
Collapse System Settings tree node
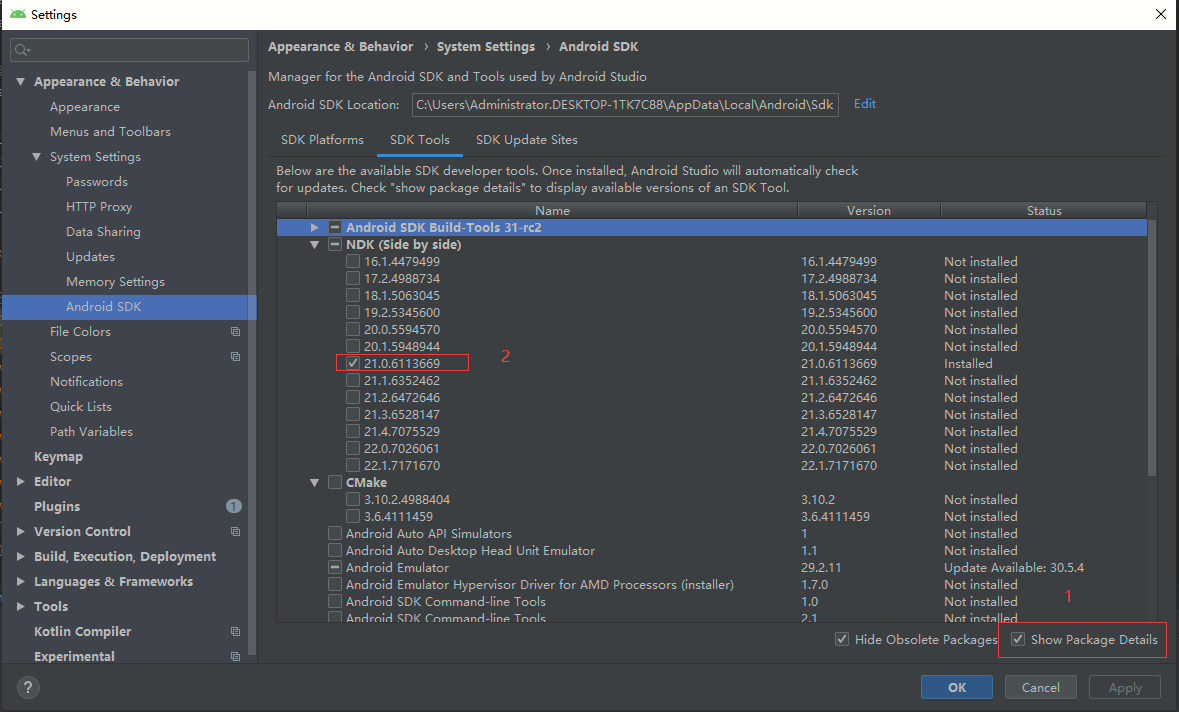pos(36,156)
